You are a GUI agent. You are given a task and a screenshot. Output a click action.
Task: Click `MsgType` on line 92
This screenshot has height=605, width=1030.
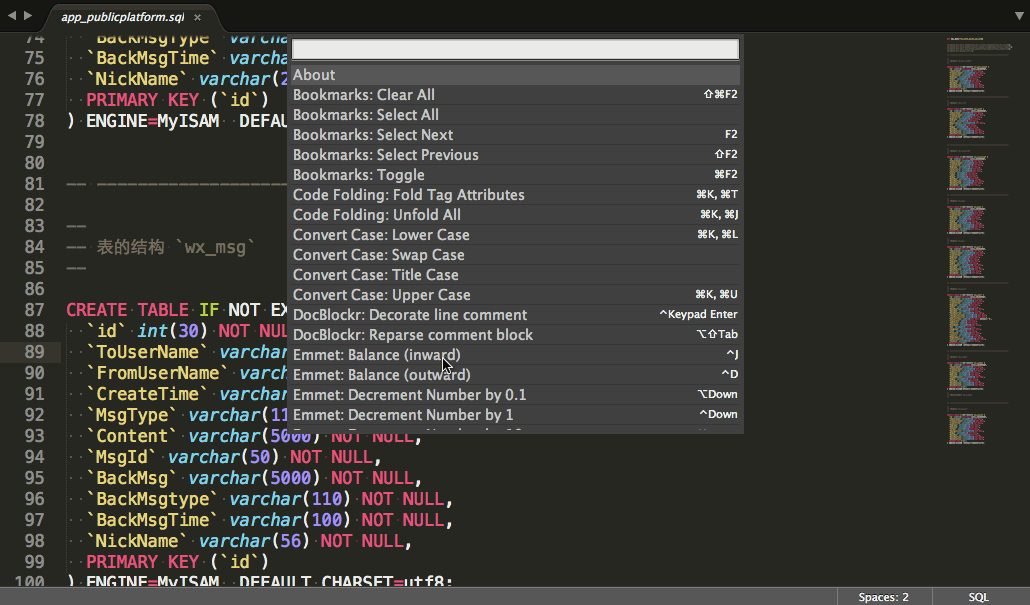tap(132, 415)
